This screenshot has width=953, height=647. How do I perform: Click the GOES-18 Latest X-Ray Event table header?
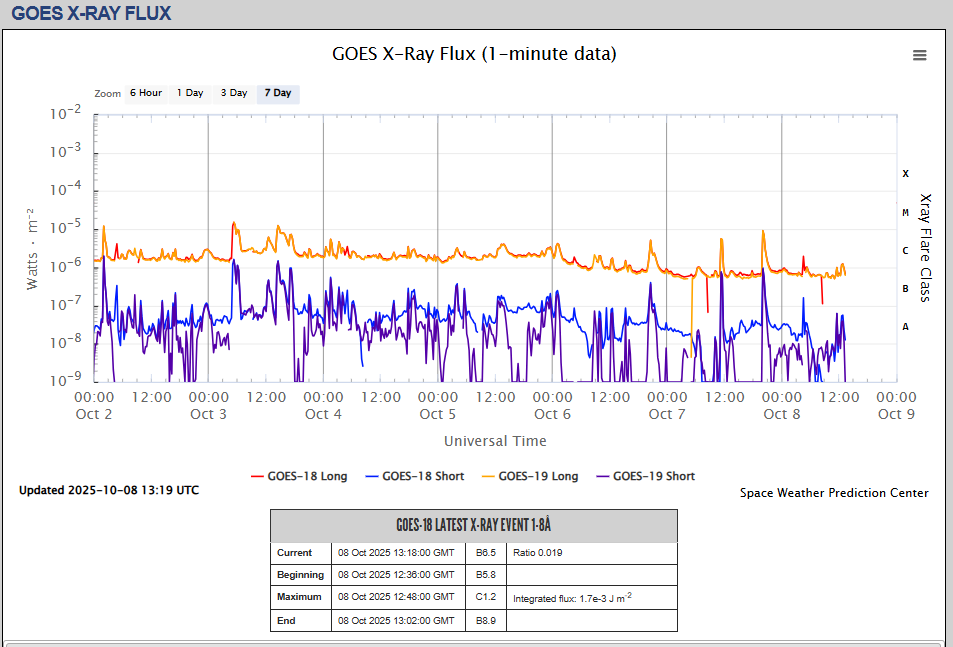(473, 526)
